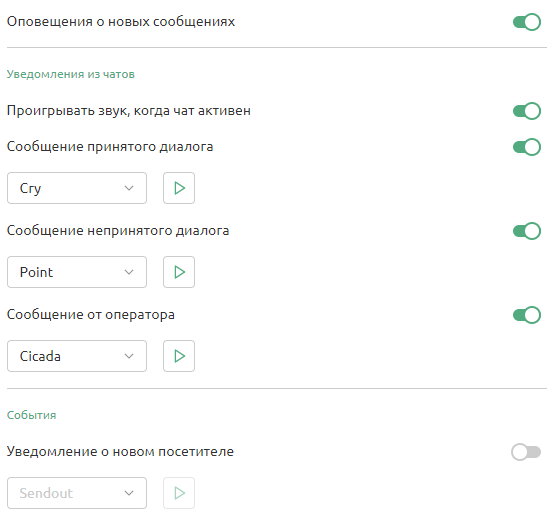Open the Sendout sound dropdown
This screenshot has width=559, height=525.
point(77,493)
